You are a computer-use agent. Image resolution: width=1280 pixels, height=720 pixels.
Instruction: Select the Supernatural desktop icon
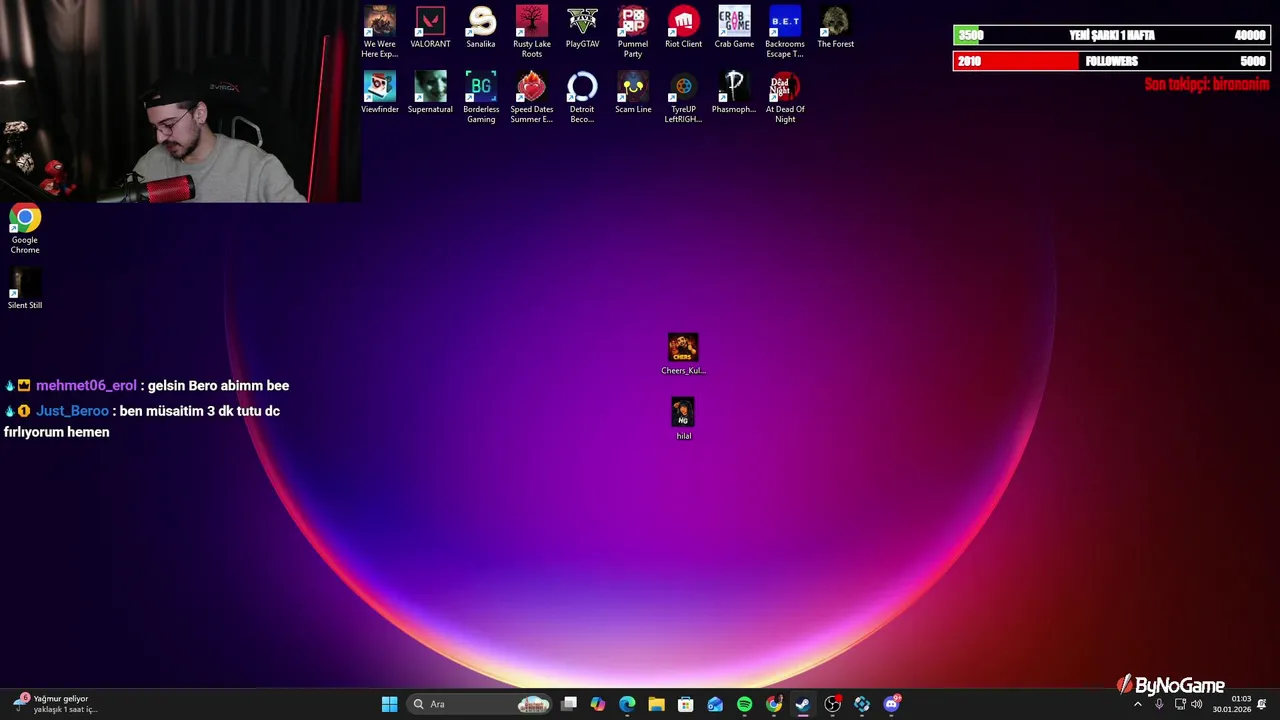click(x=430, y=93)
